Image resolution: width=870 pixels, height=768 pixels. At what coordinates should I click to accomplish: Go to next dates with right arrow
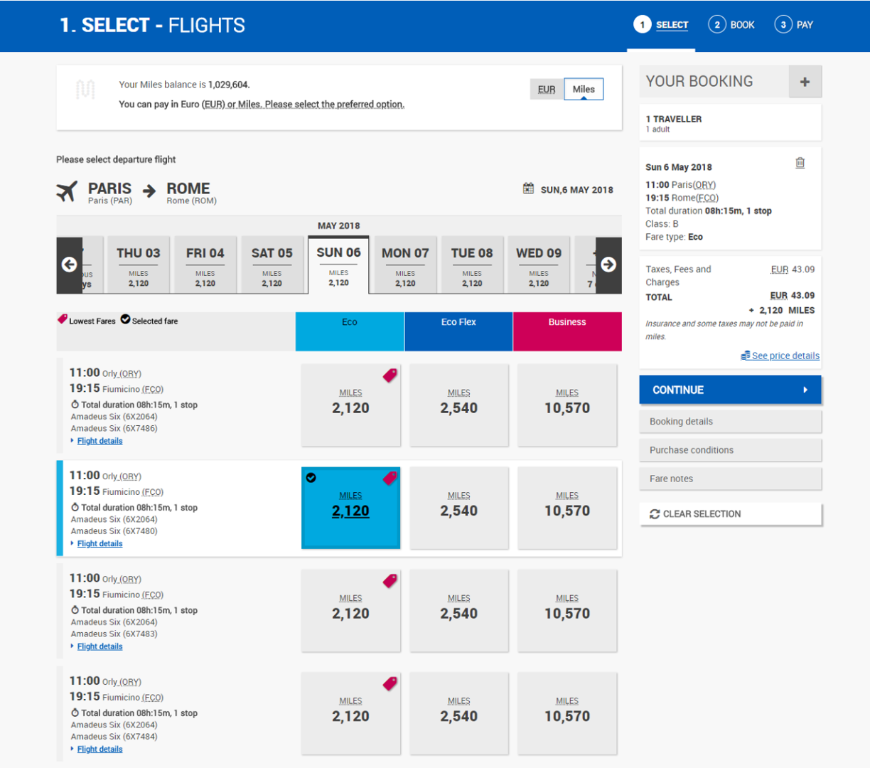pyautogui.click(x=609, y=265)
